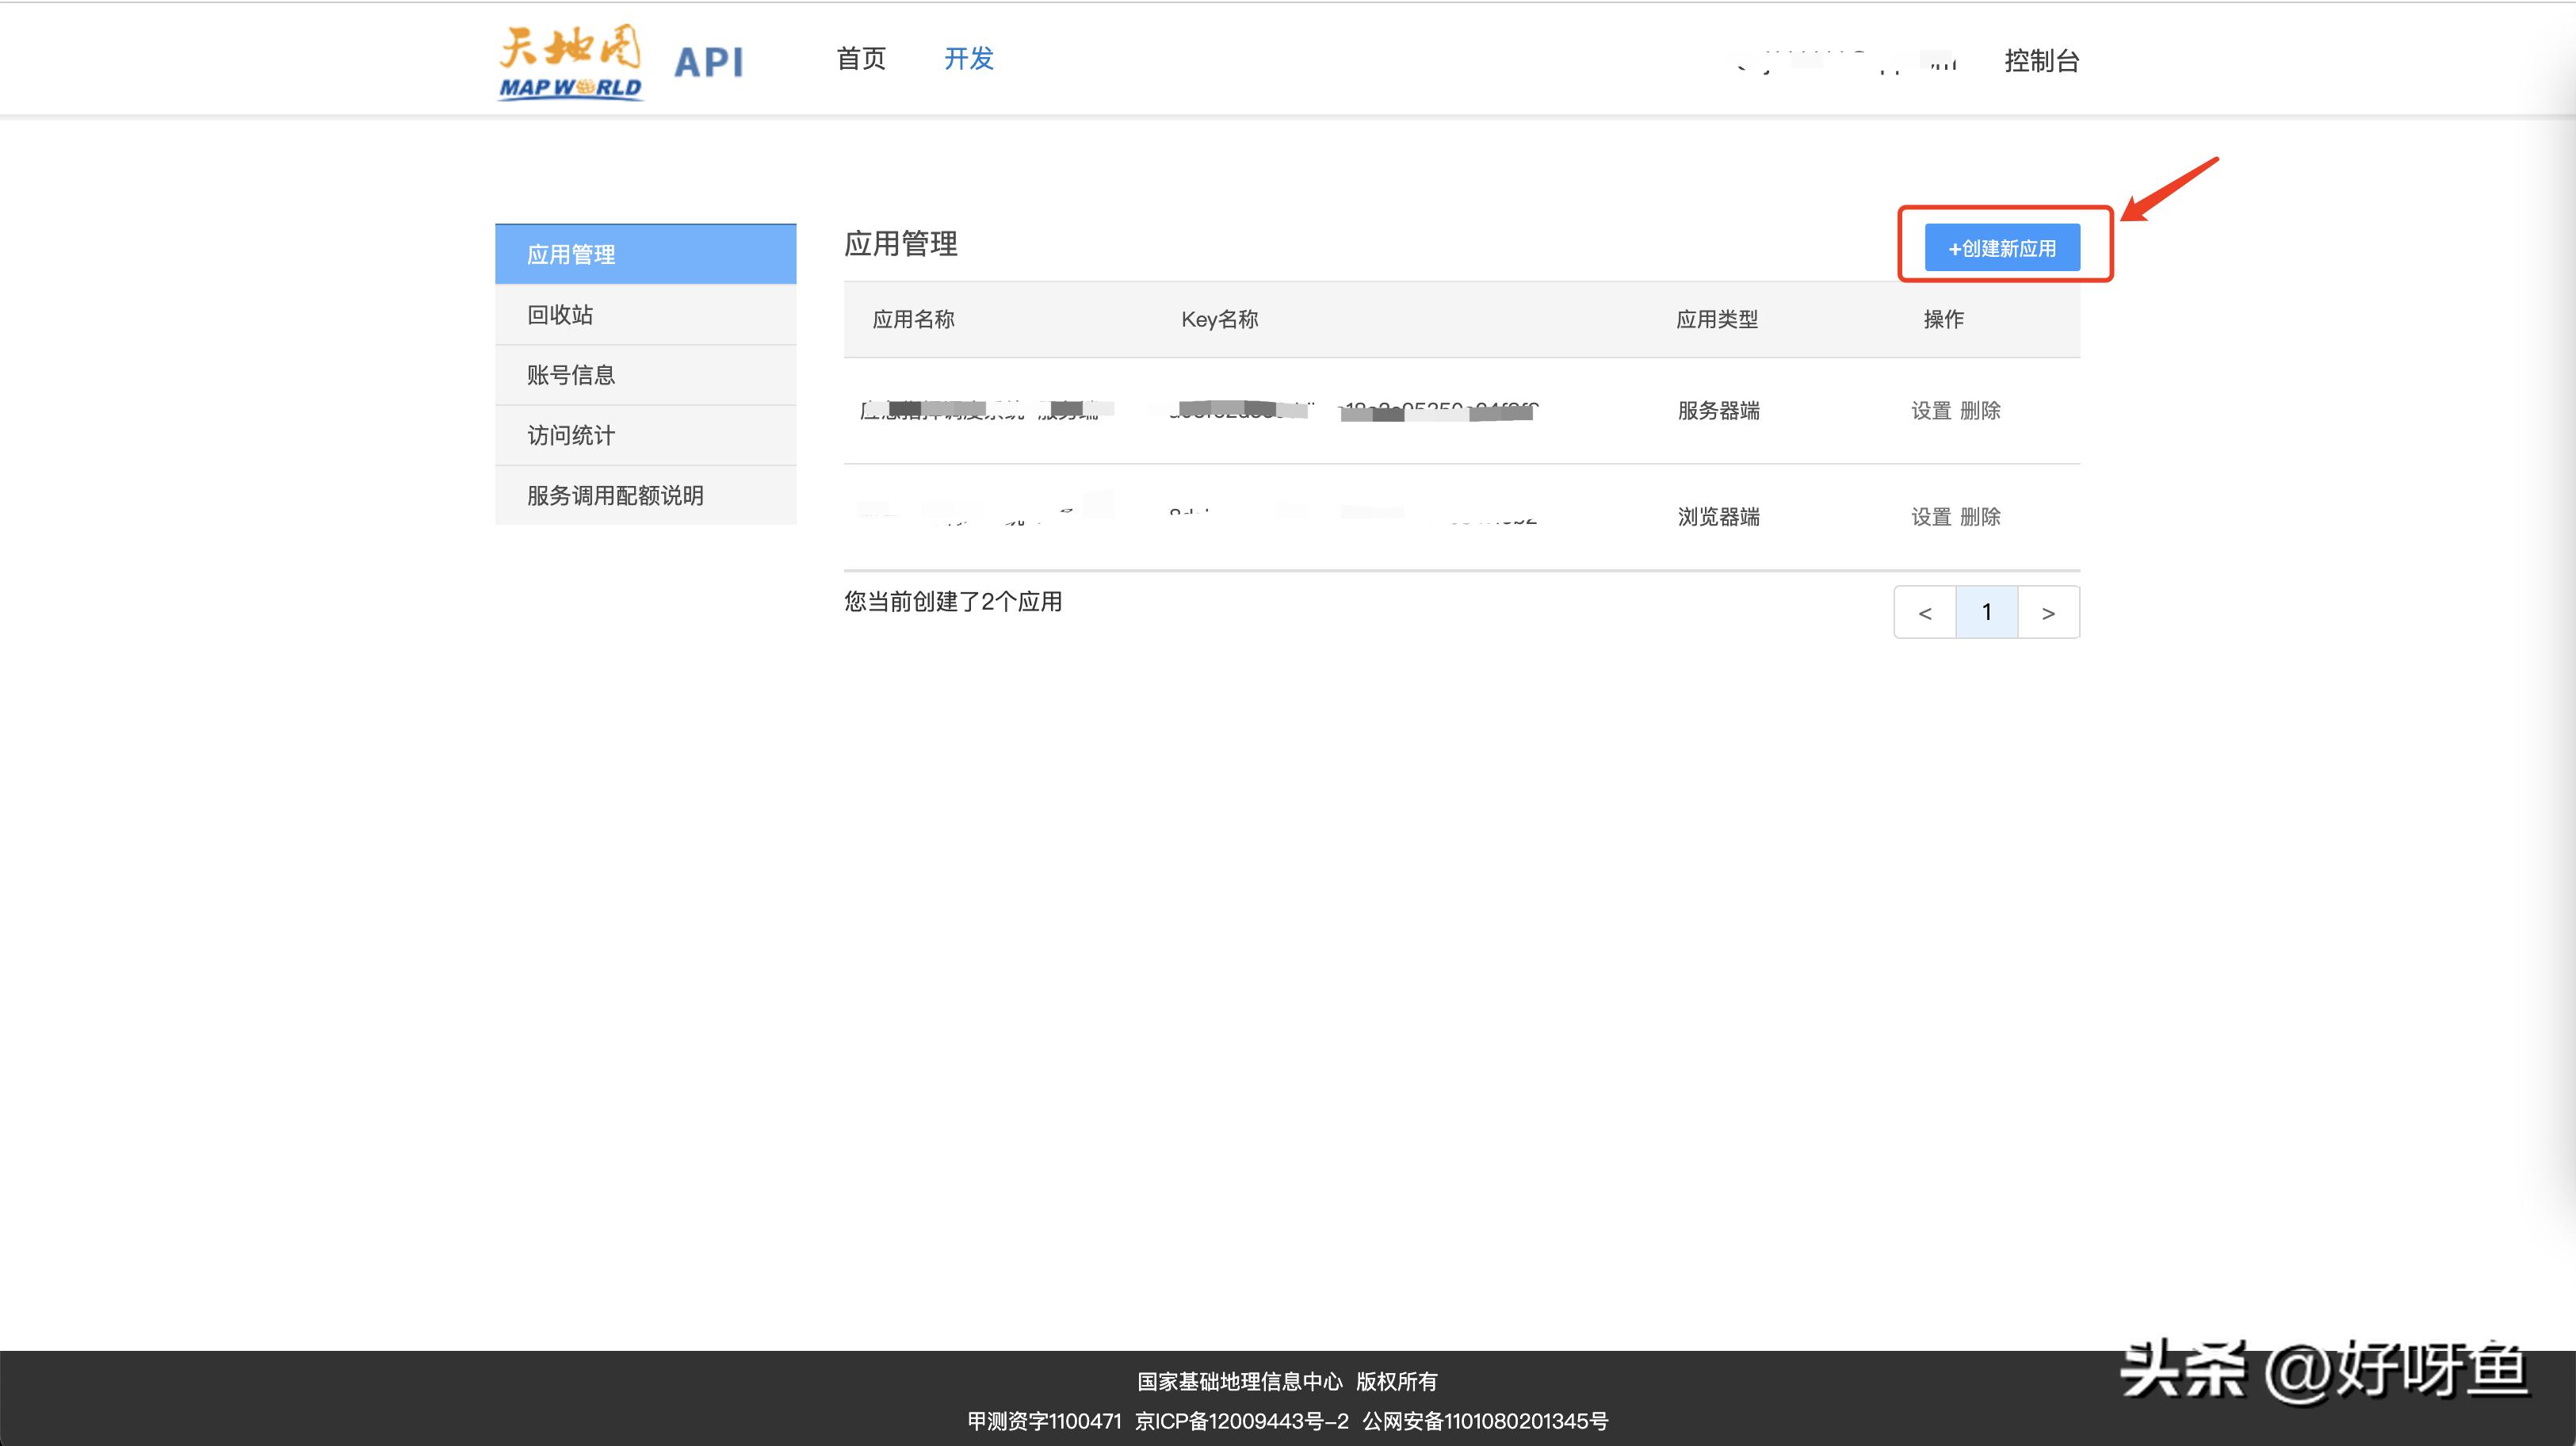The image size is (2576, 1446).
Task: Go to previous page with < arrow
Action: tap(1924, 611)
